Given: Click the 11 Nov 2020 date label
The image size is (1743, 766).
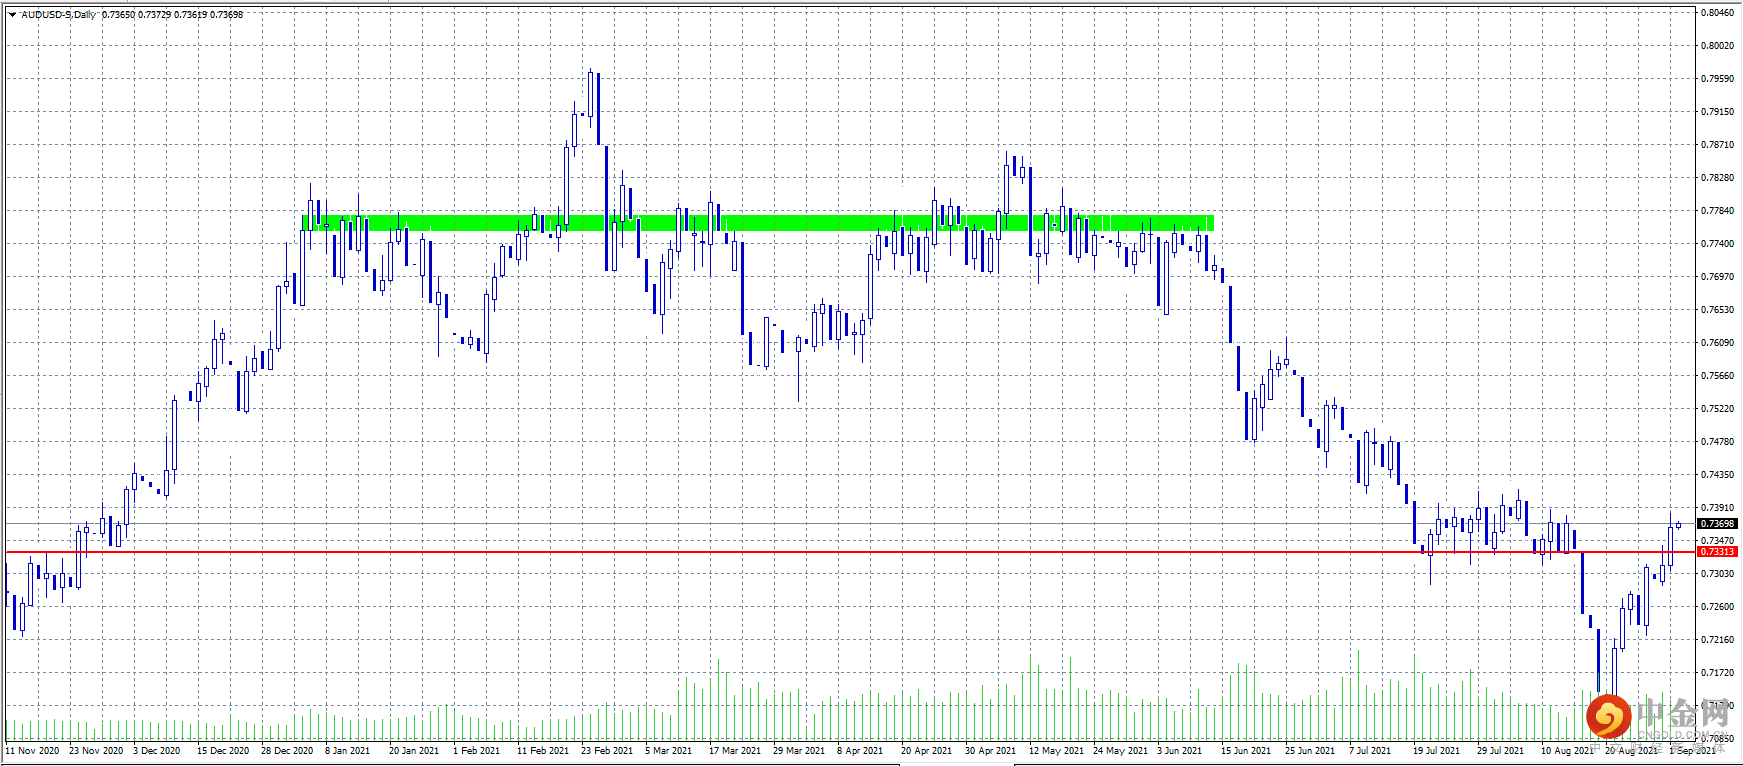Looking at the screenshot, I should click(32, 751).
